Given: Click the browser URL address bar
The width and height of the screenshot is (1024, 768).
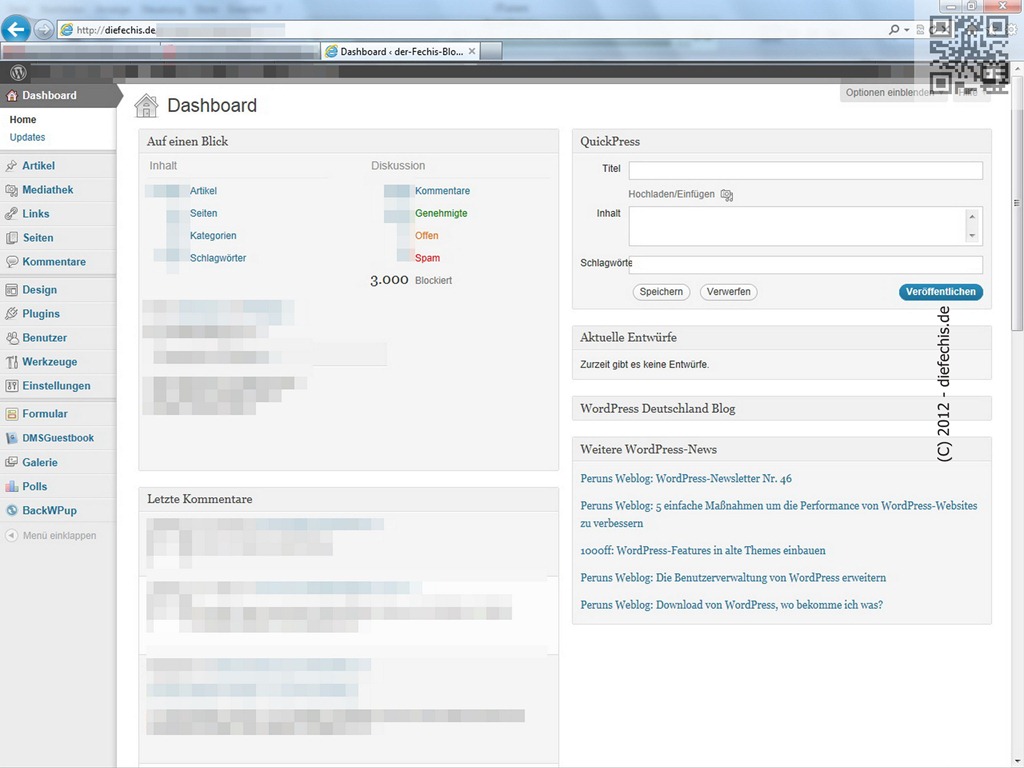Looking at the screenshot, I should [470, 29].
